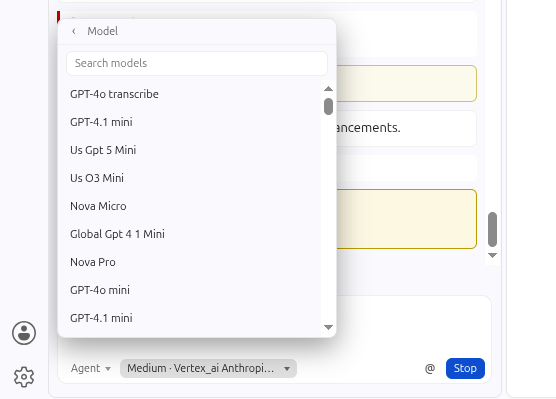Go back using the Model chevron arrow
This screenshot has width=556, height=399.
(x=74, y=31)
